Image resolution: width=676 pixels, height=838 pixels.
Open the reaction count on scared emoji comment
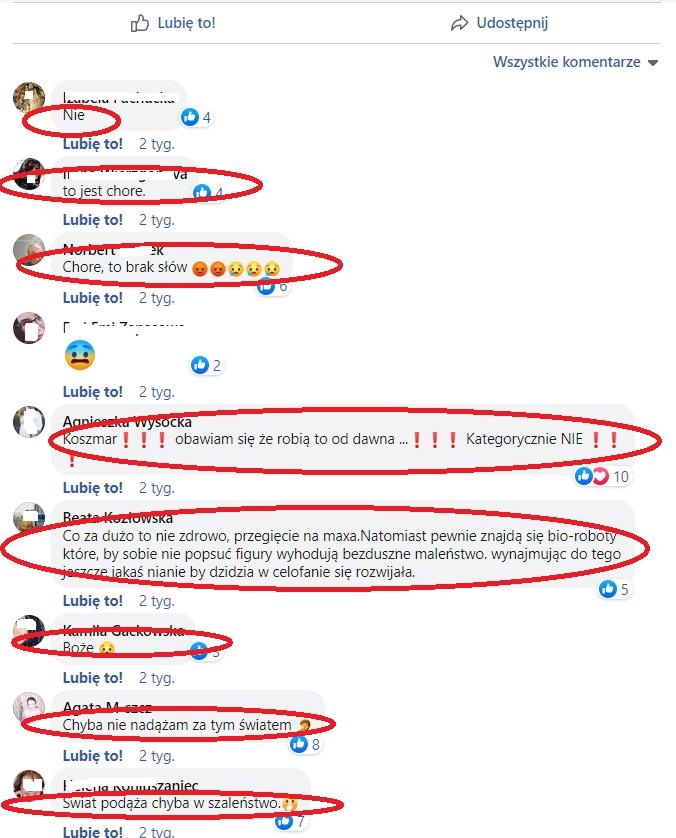tap(206, 366)
